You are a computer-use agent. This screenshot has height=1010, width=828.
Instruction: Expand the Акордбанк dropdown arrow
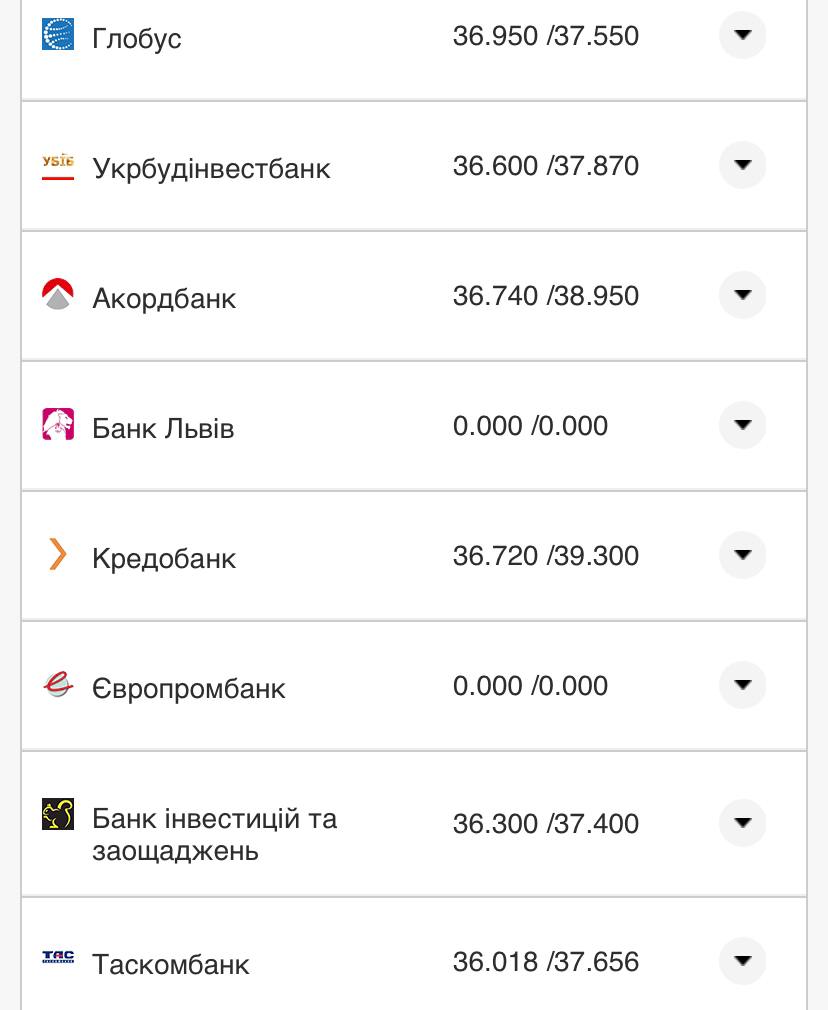click(x=742, y=295)
